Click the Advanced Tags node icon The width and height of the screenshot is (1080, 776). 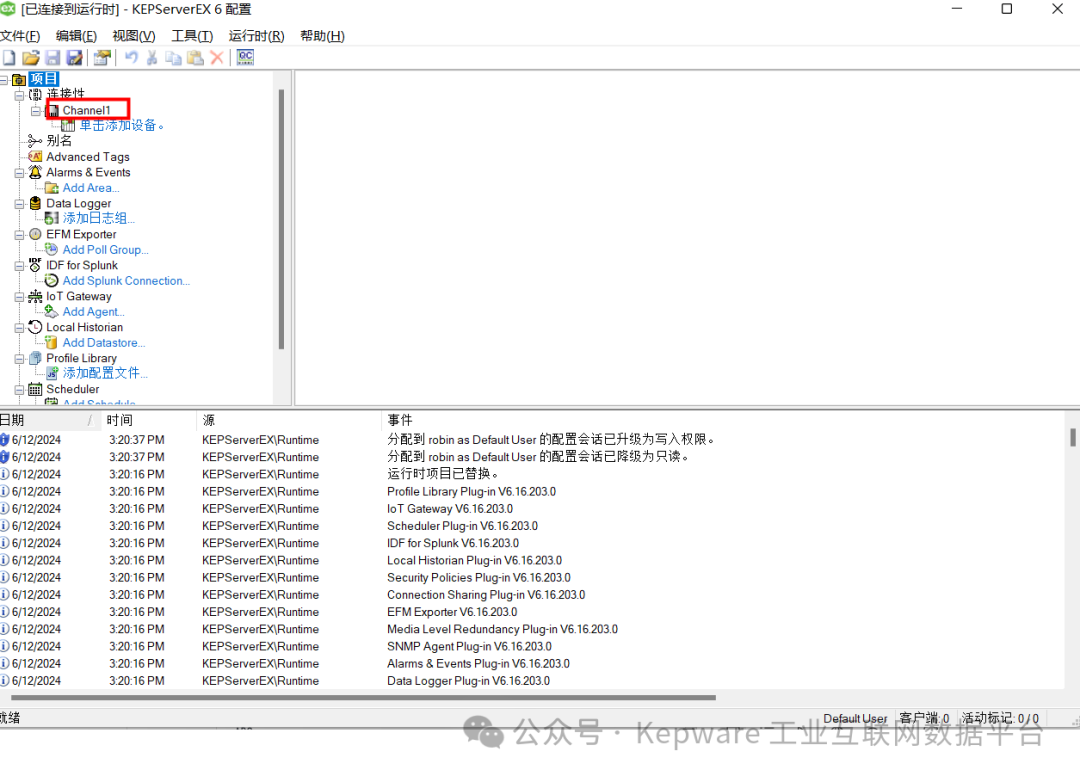coord(35,157)
